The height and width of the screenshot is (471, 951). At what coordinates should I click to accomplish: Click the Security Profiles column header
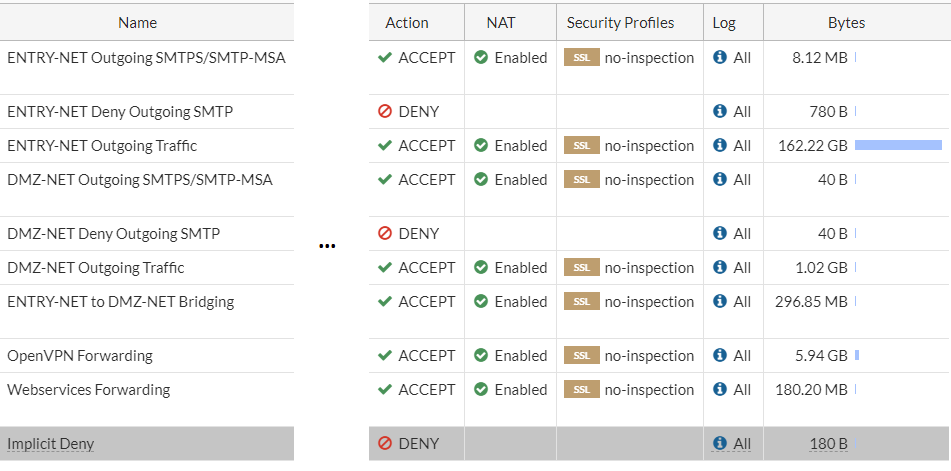click(x=620, y=23)
